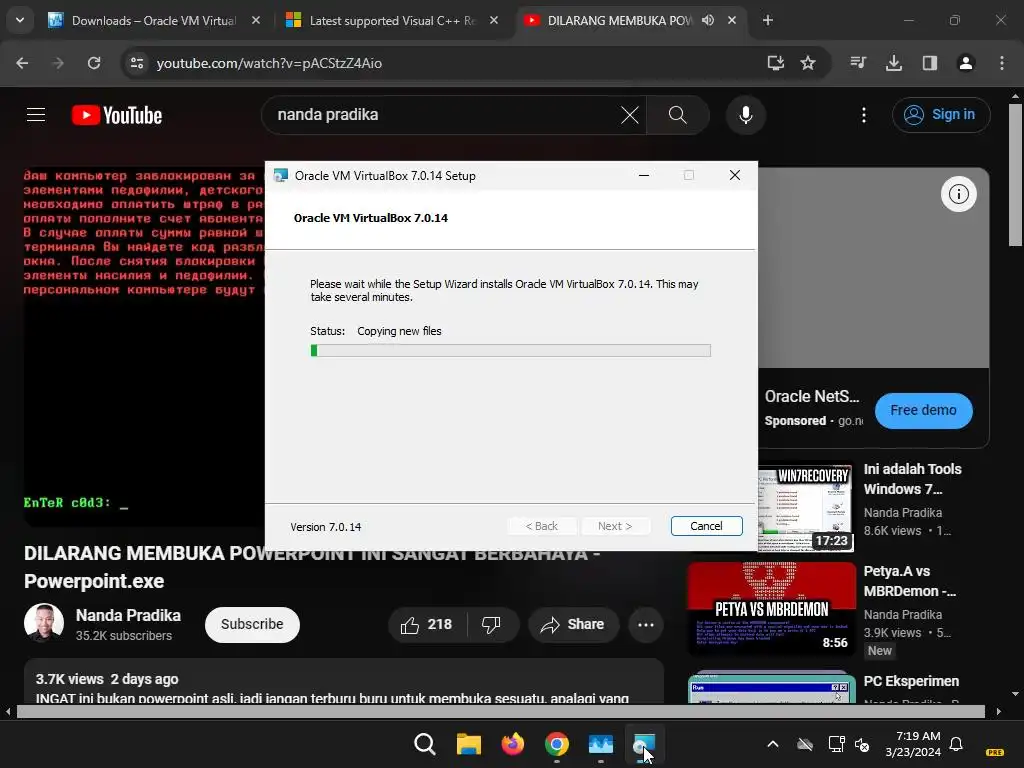Image resolution: width=1024 pixels, height=768 pixels.
Task: Close the Visual C++ browser tab
Action: point(494,20)
